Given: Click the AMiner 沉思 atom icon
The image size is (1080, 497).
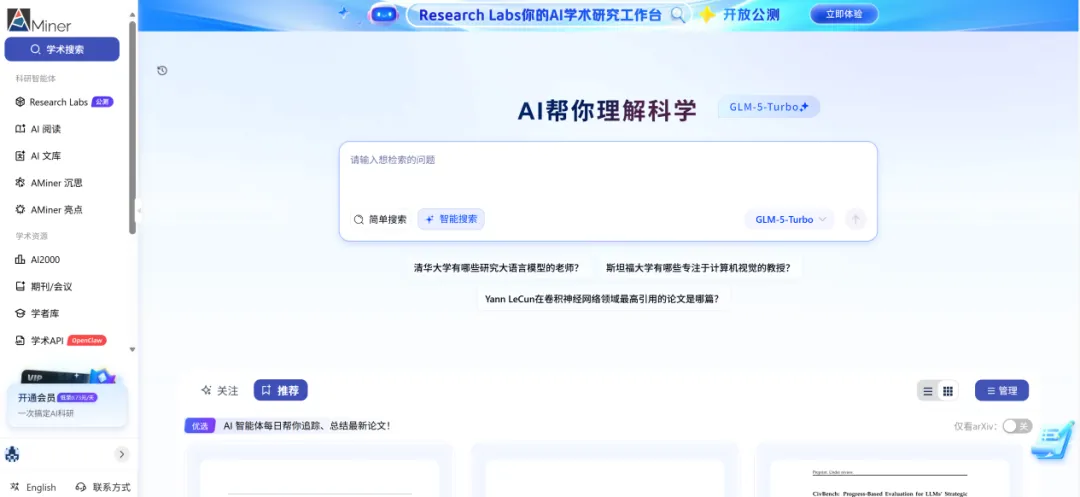Looking at the screenshot, I should click(x=20, y=182).
